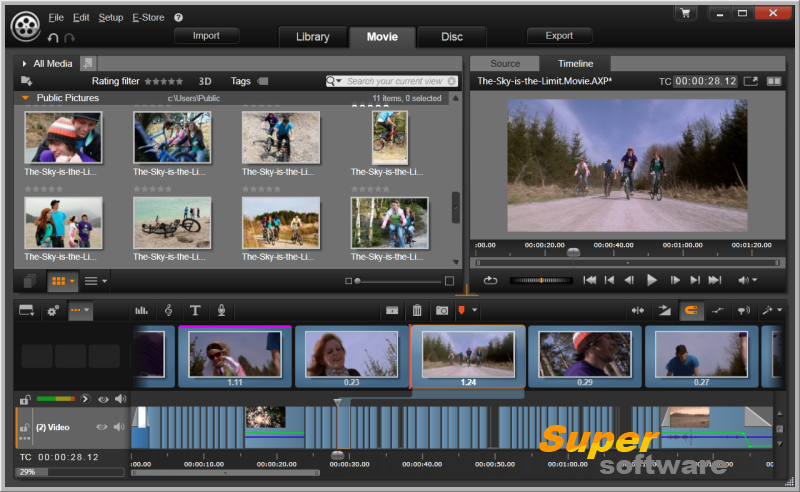Toggle magnetic snapping in timeline toolbar

click(691, 311)
